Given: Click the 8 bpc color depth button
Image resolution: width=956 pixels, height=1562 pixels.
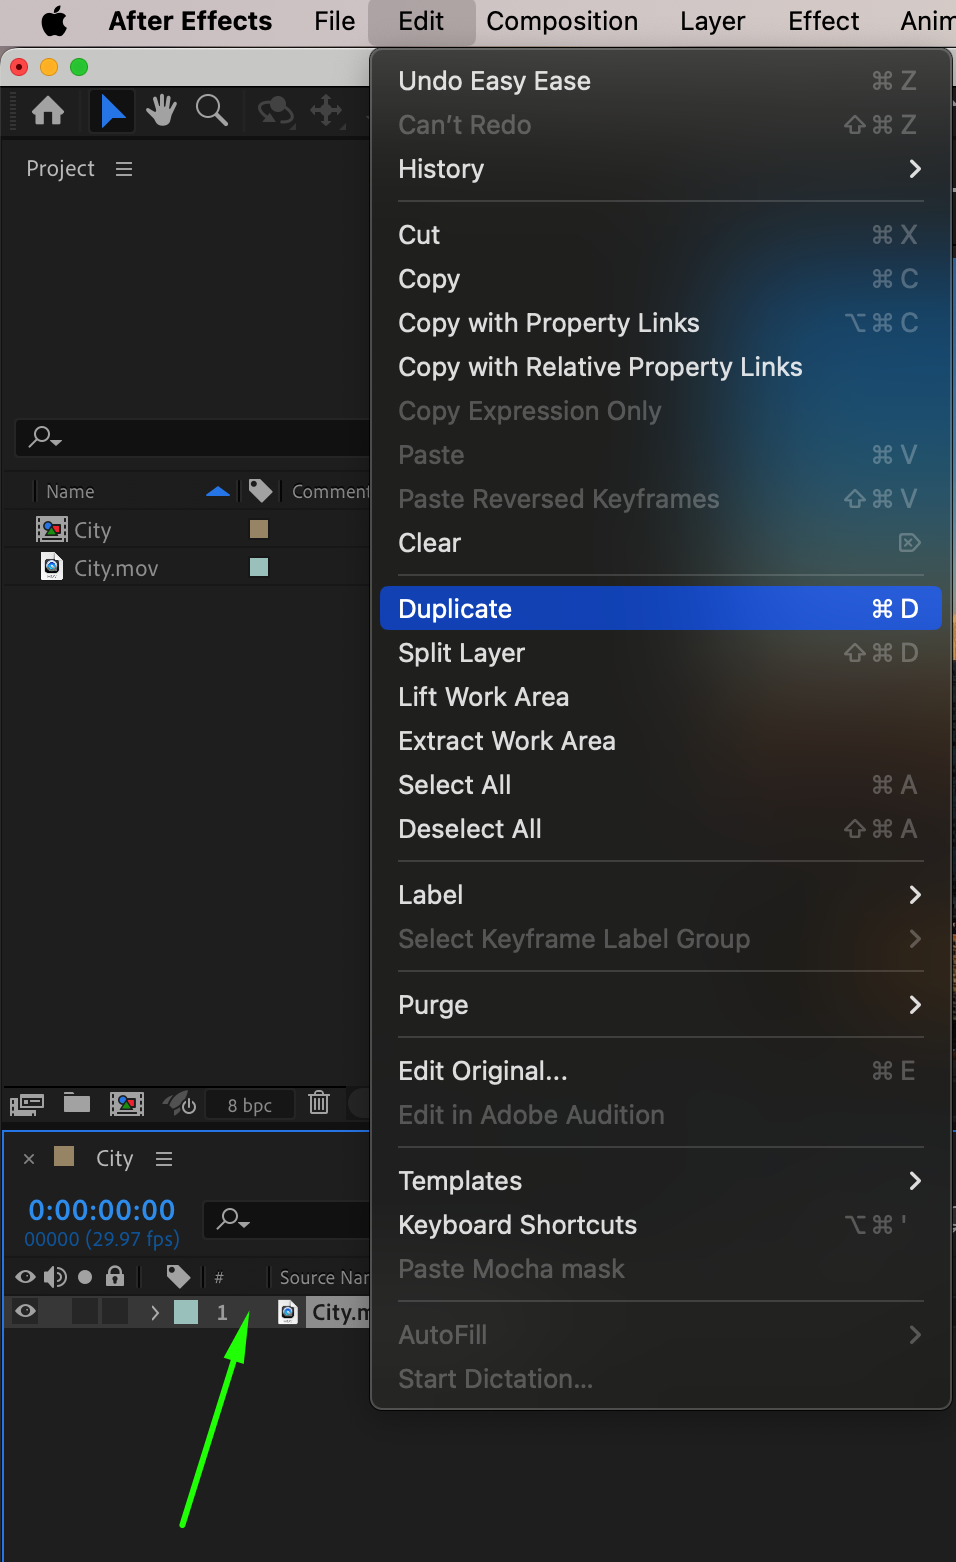Looking at the screenshot, I should (x=250, y=1105).
